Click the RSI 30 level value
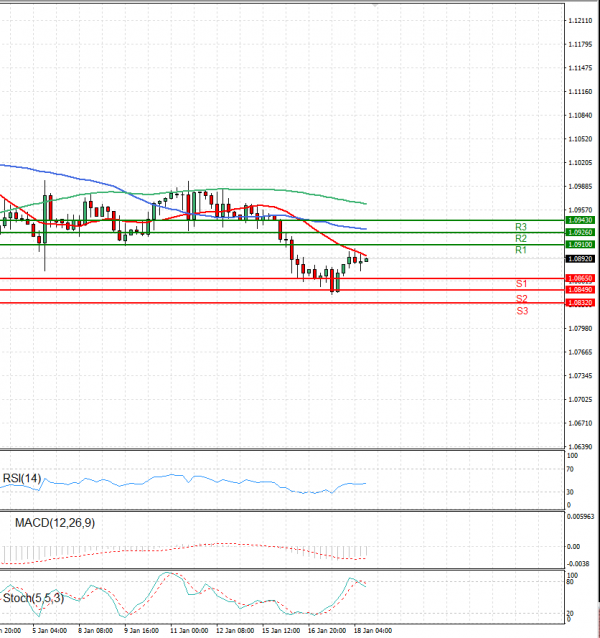The width and height of the screenshot is (600, 638). (570, 492)
